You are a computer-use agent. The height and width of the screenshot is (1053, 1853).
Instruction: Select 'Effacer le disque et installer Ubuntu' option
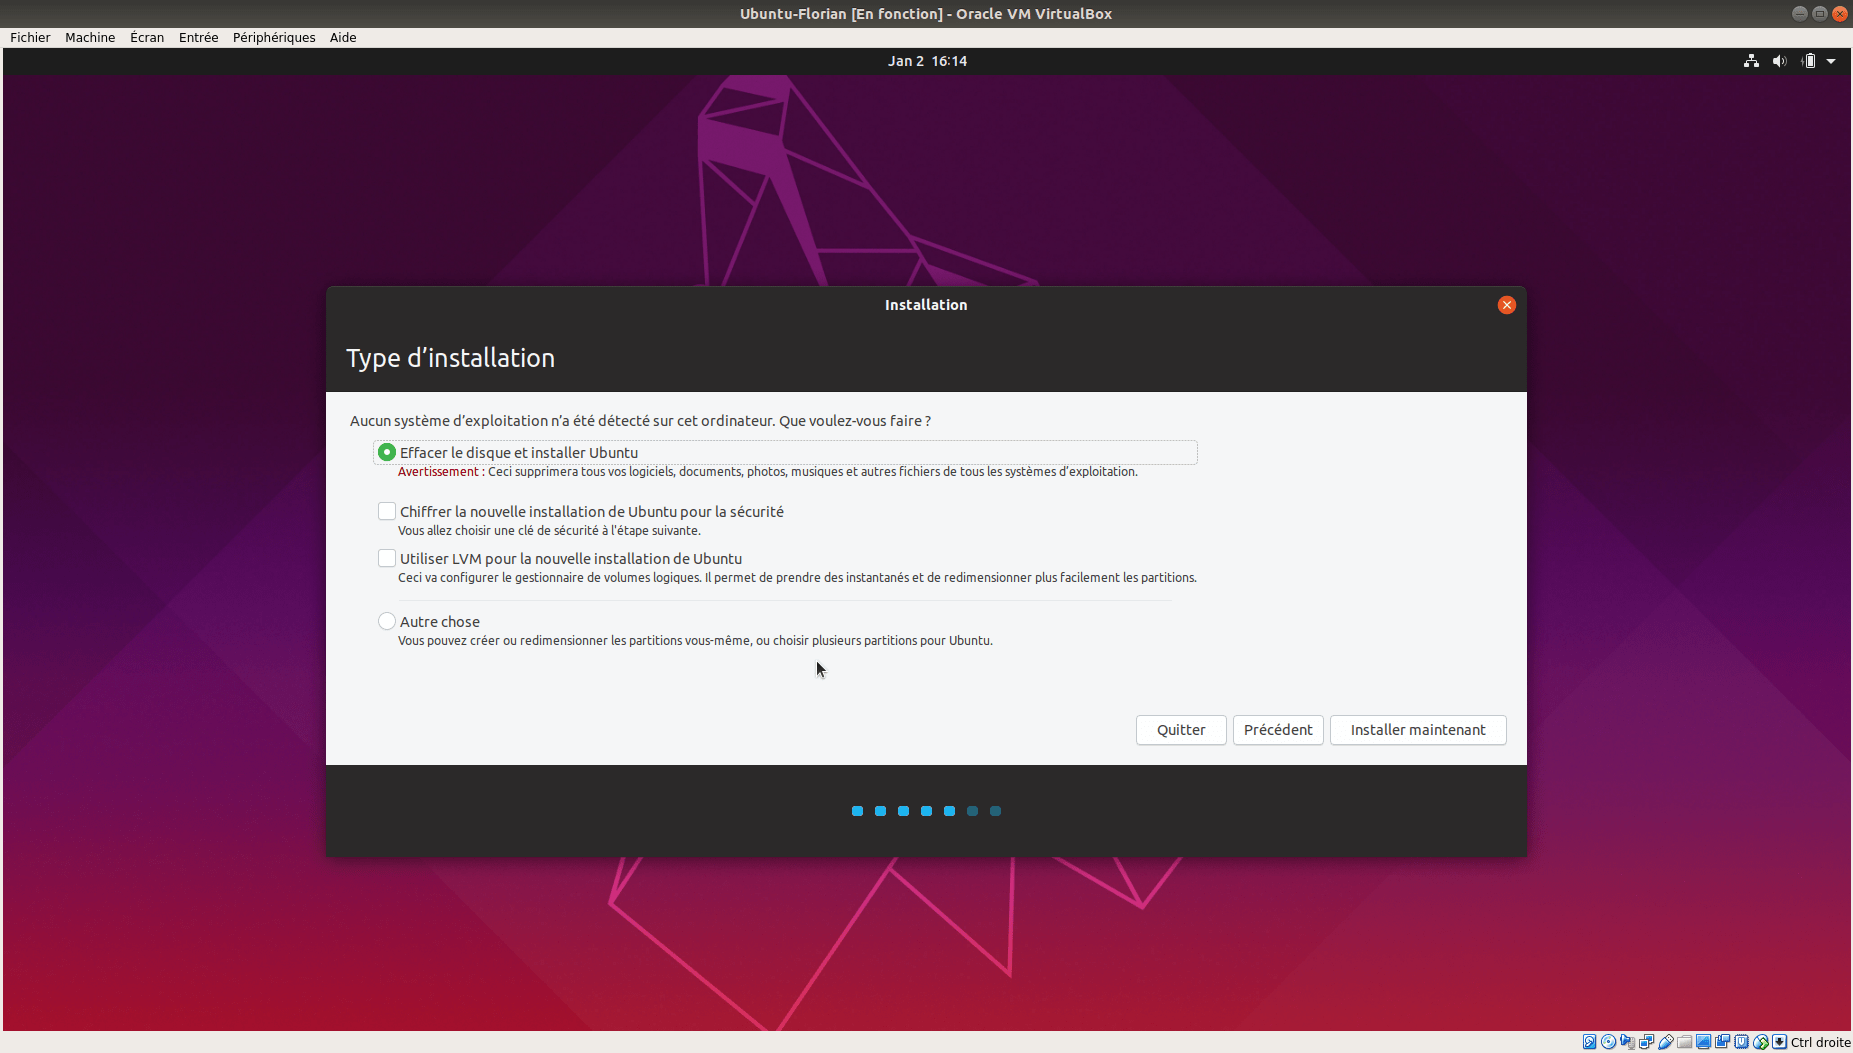coord(387,453)
